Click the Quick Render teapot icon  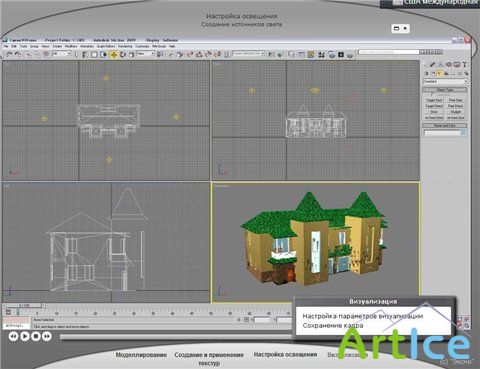pos(350,55)
